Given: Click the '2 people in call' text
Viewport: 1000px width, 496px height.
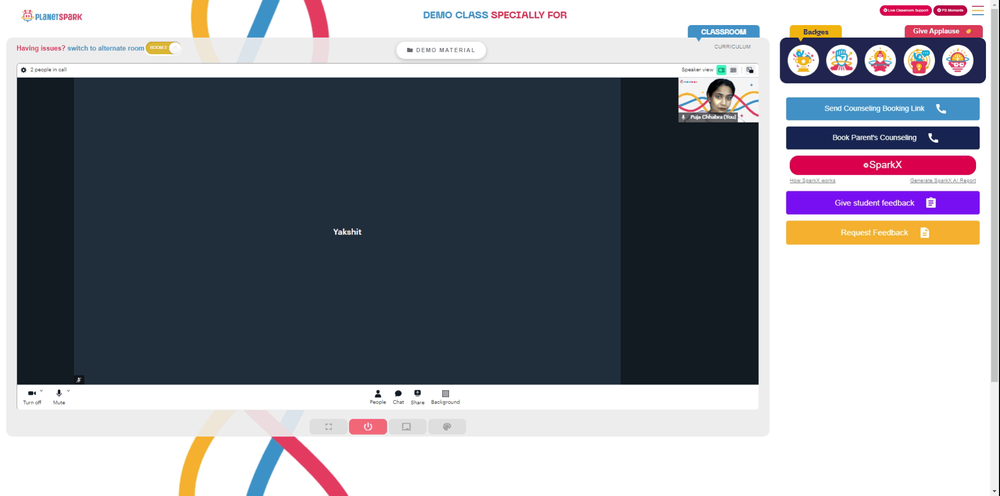Looking at the screenshot, I should 48,70.
